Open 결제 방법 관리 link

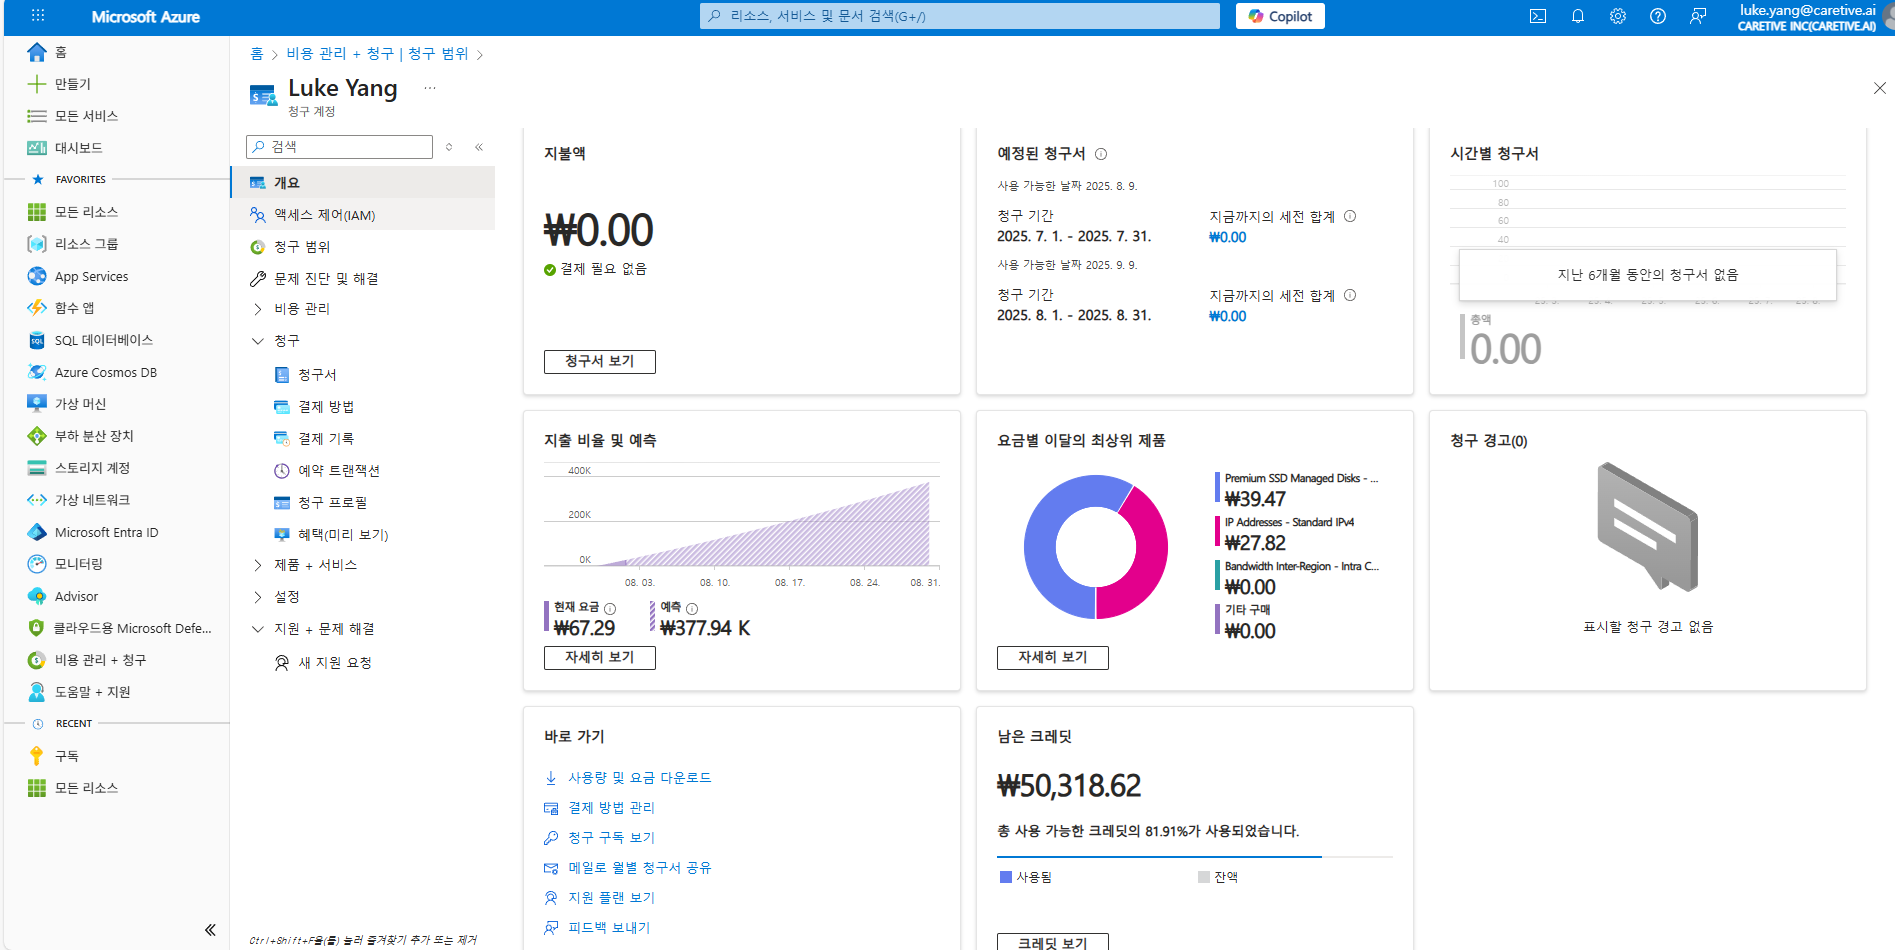point(611,808)
